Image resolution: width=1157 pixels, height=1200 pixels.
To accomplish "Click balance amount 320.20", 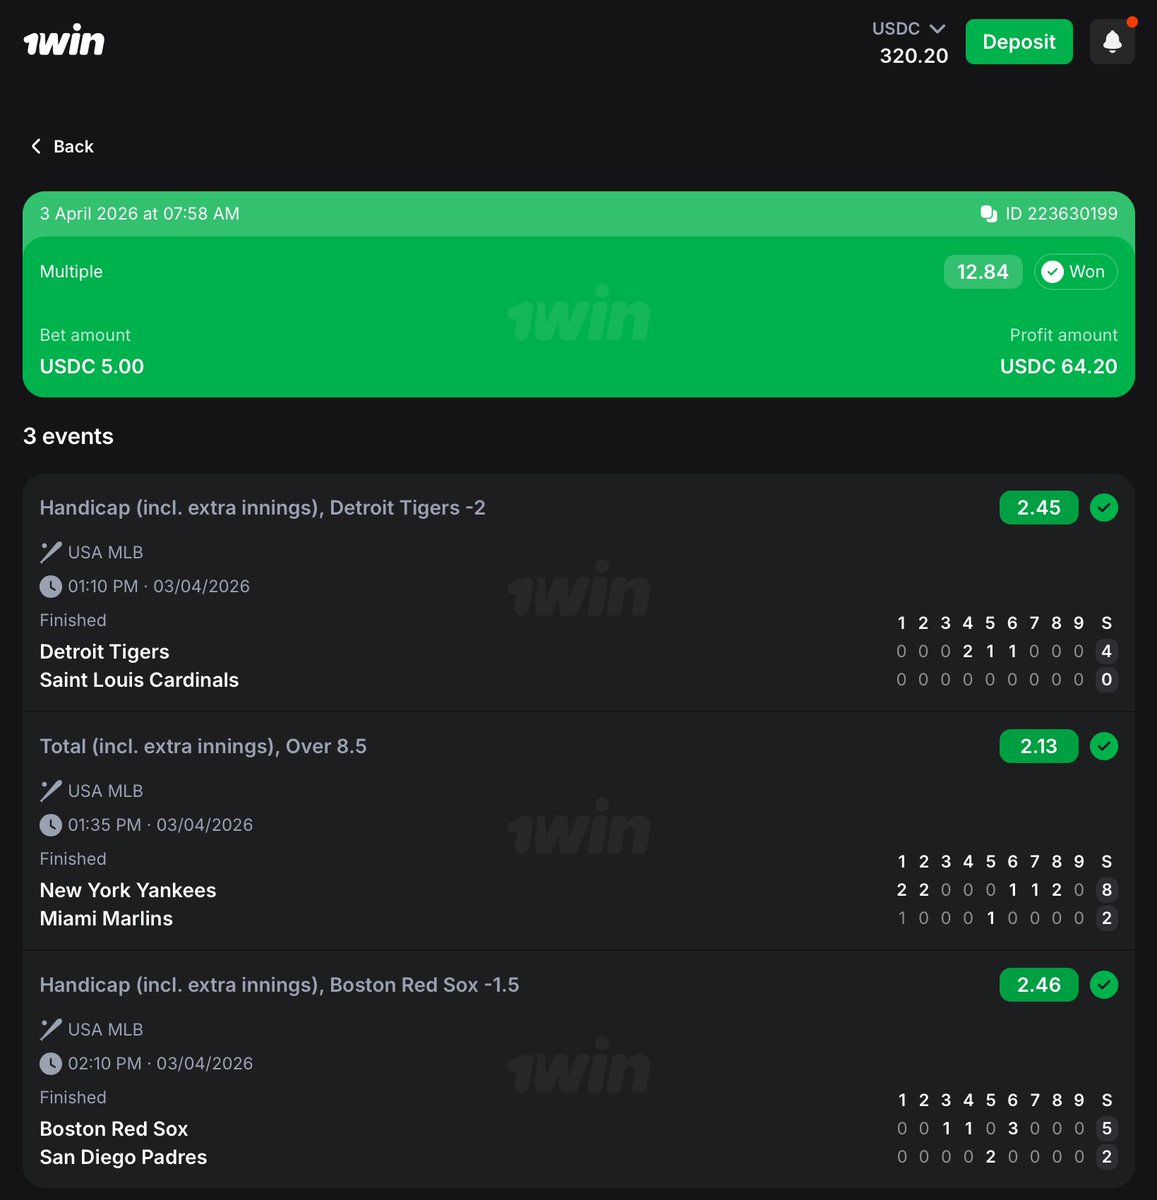I will pyautogui.click(x=914, y=56).
